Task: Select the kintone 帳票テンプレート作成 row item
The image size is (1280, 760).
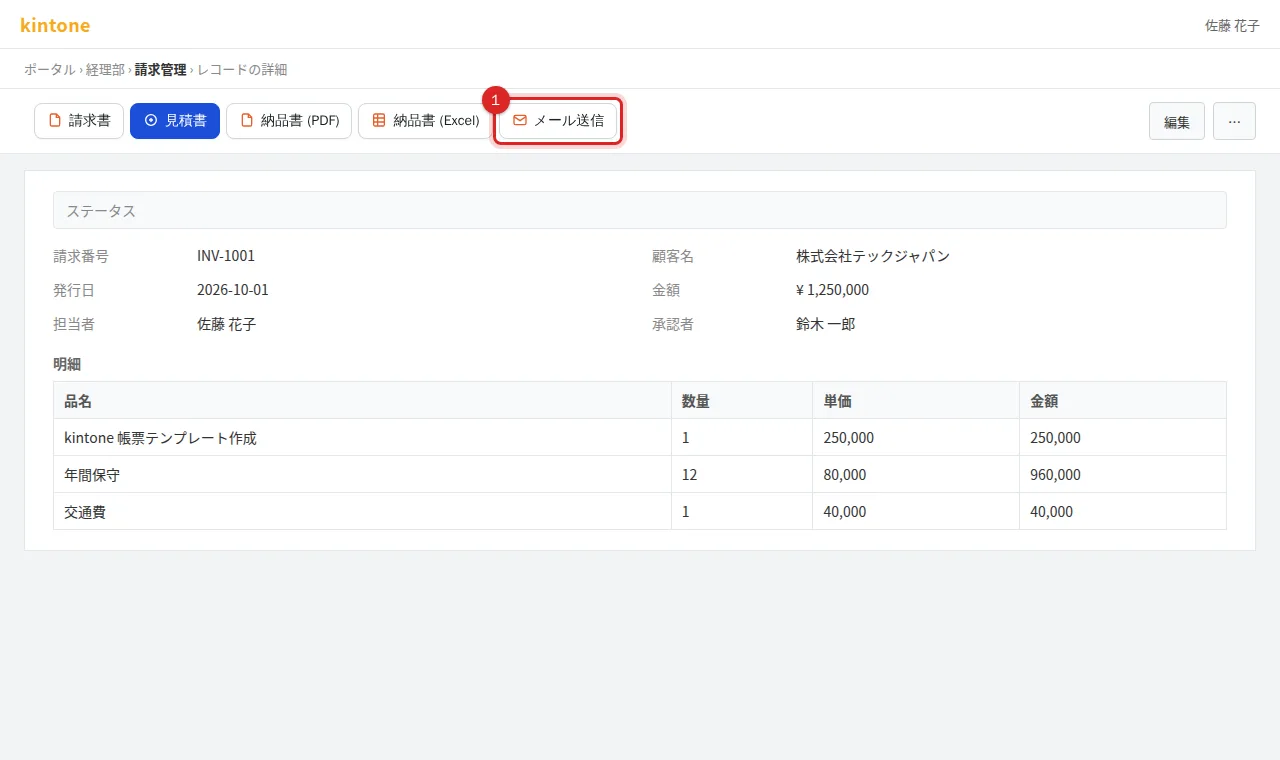Action: 160,438
